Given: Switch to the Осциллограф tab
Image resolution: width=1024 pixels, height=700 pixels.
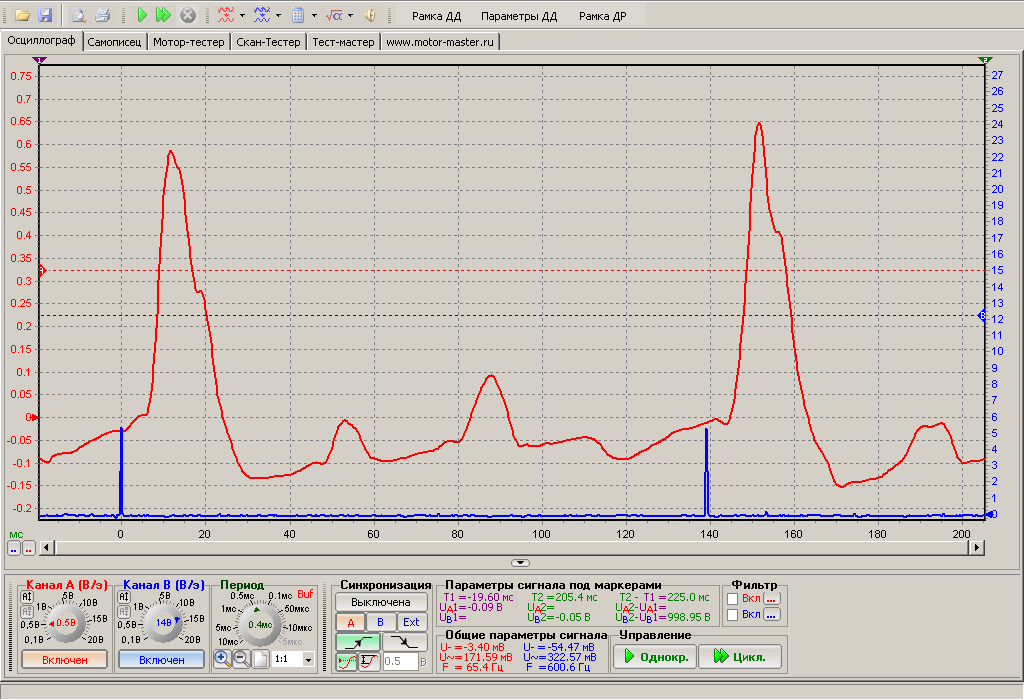Looking at the screenshot, I should point(42,40).
